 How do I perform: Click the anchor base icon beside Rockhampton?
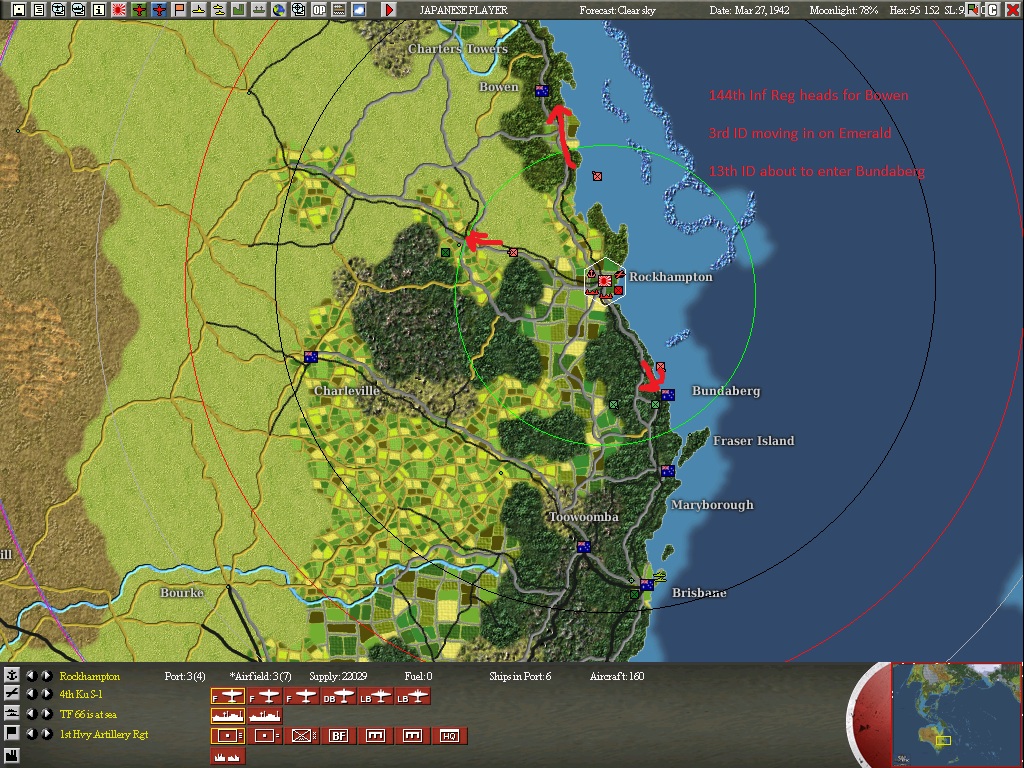click(11, 676)
